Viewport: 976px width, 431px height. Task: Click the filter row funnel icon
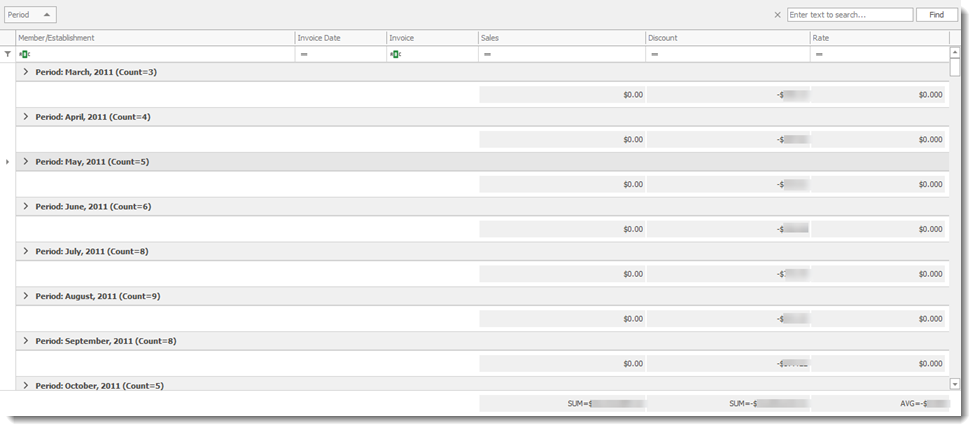8,54
